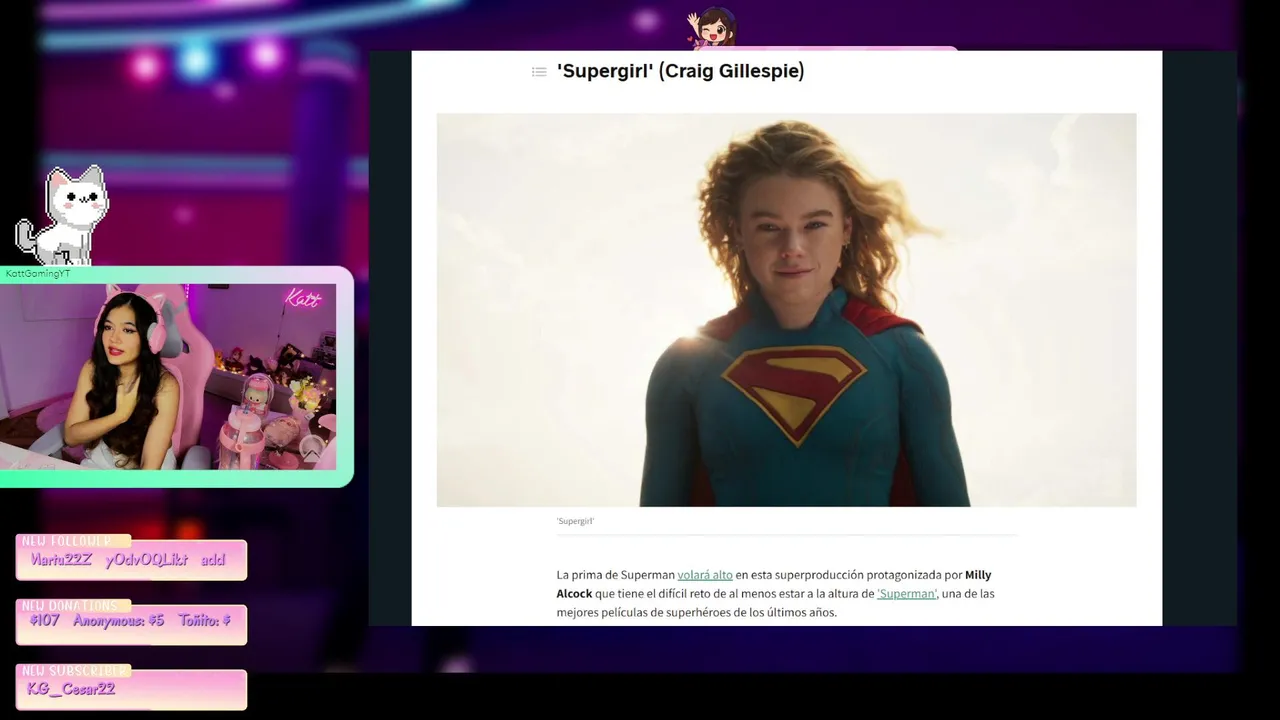Follow the 'volará alto' link

click(x=705, y=575)
